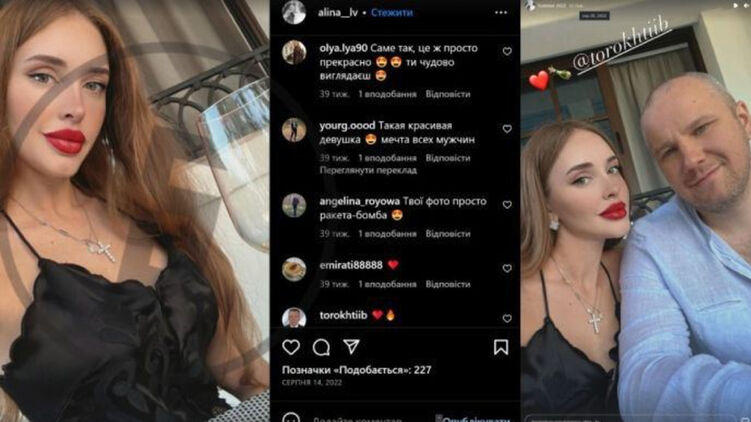
Task: Like torokhtiib's comment heart
Action: coord(507,318)
